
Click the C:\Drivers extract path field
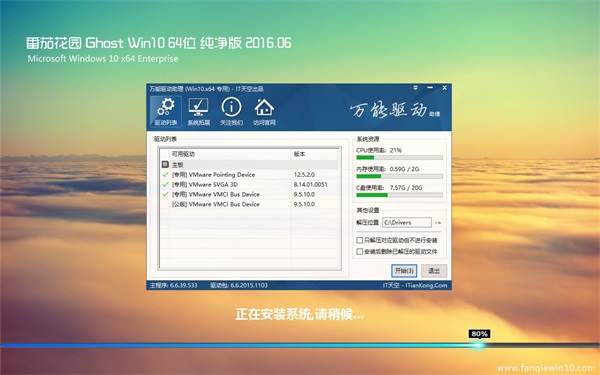407,222
